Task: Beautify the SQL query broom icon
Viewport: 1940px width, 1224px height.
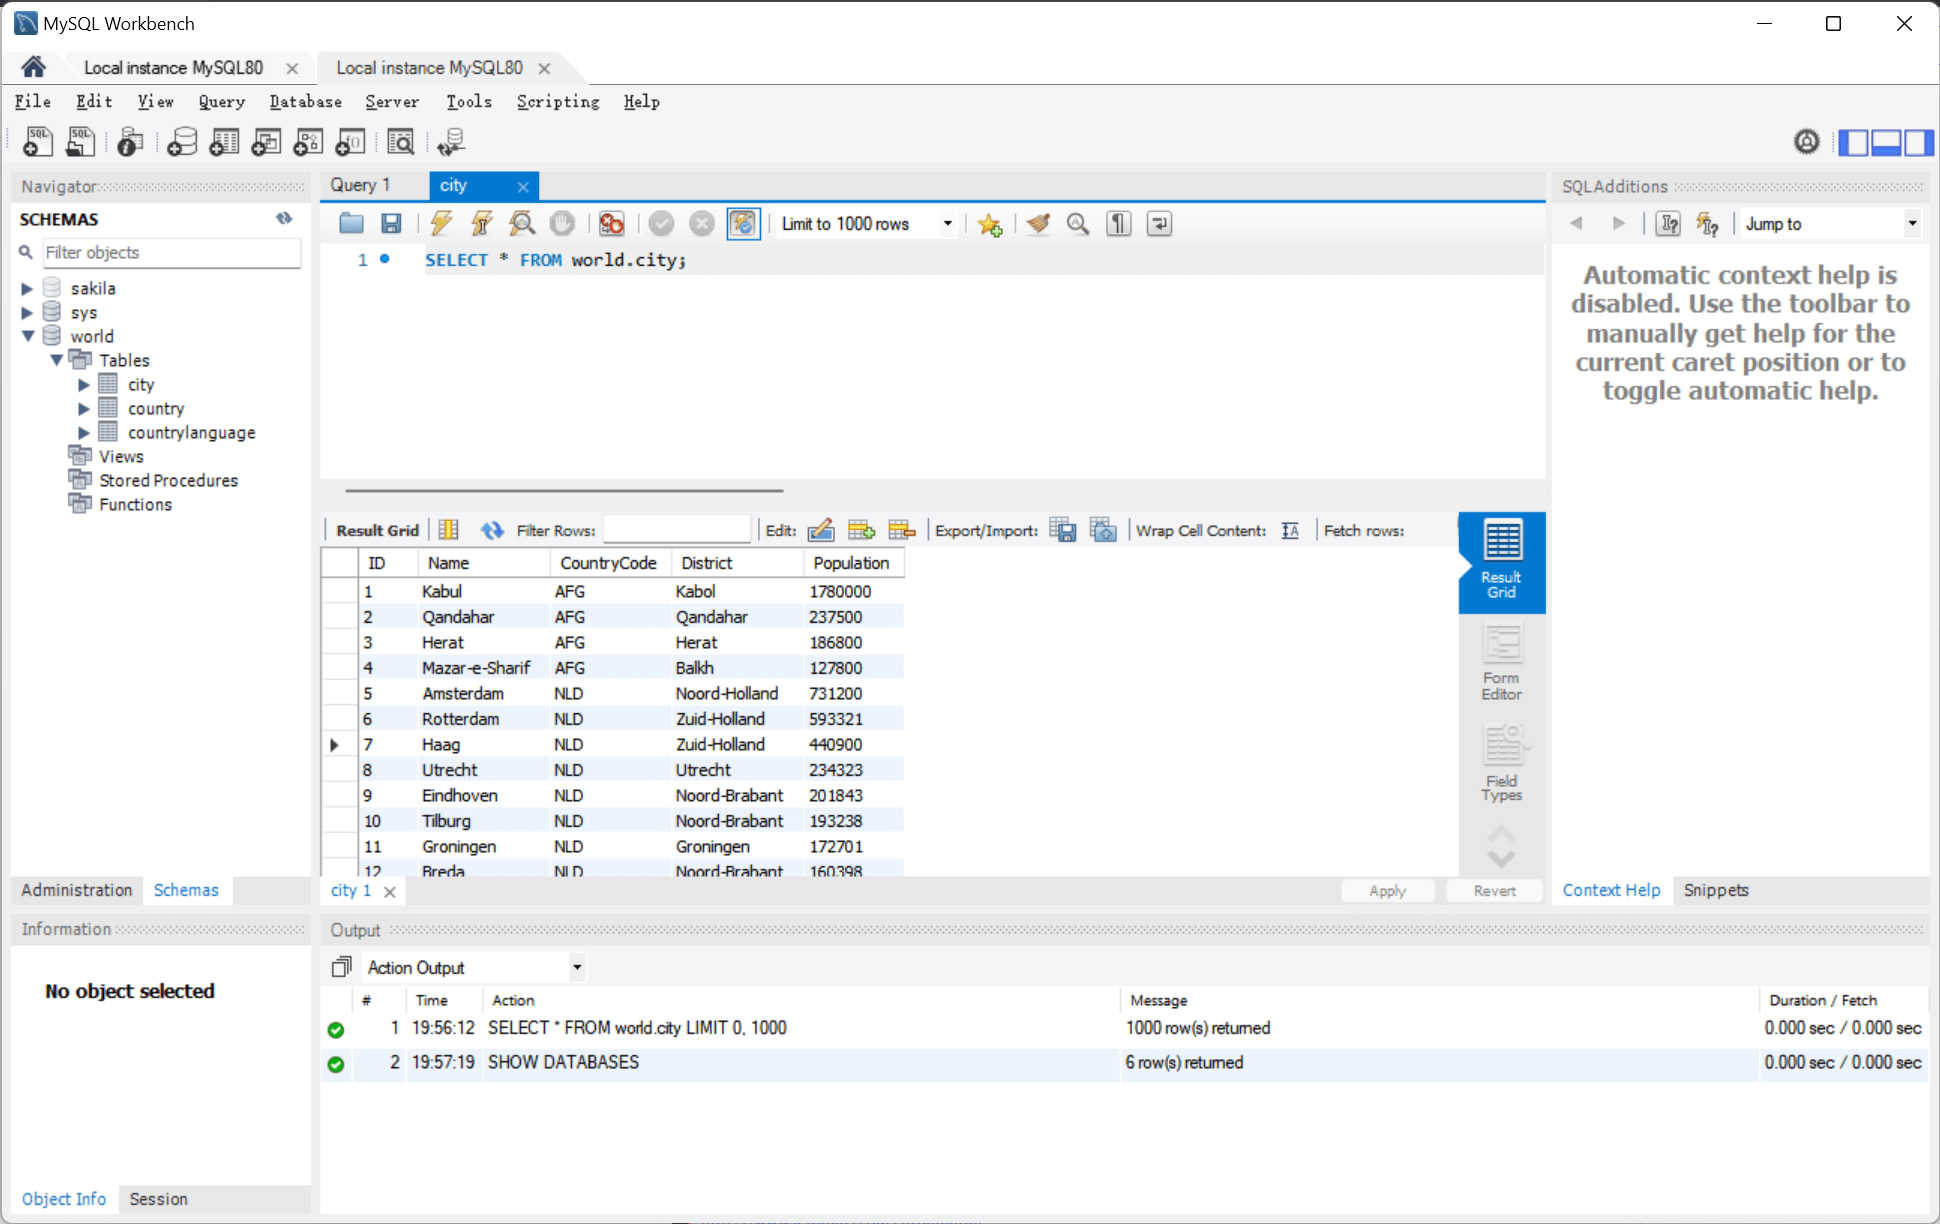Action: click(x=1038, y=224)
